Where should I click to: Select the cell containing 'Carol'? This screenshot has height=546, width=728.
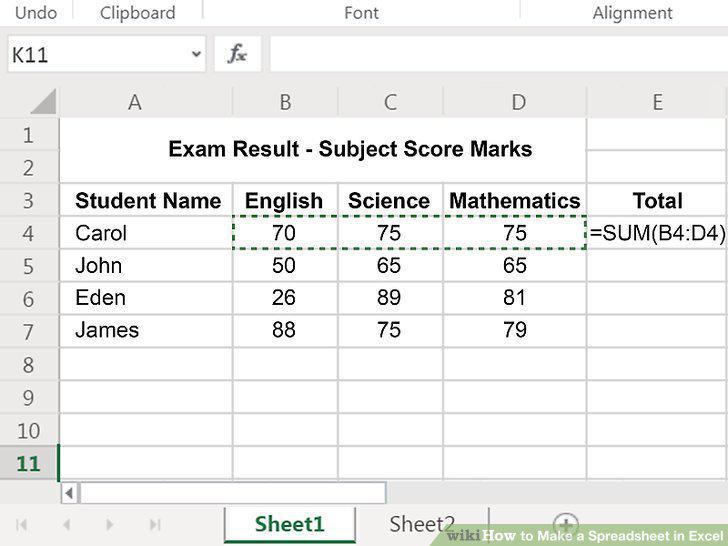tap(146, 233)
